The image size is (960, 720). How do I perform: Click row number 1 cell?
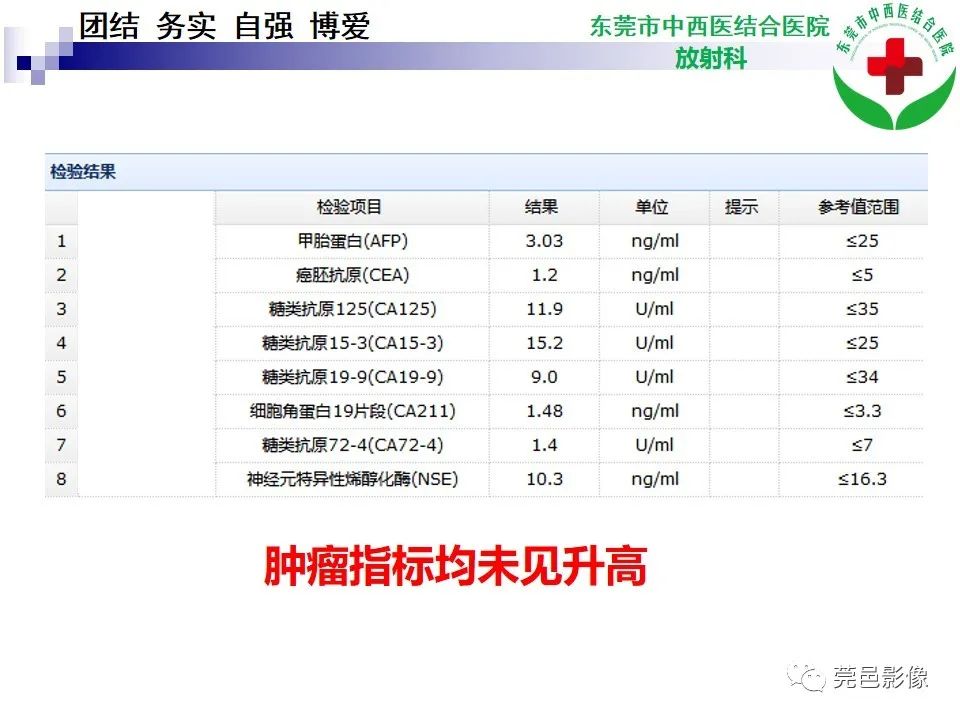(61, 241)
